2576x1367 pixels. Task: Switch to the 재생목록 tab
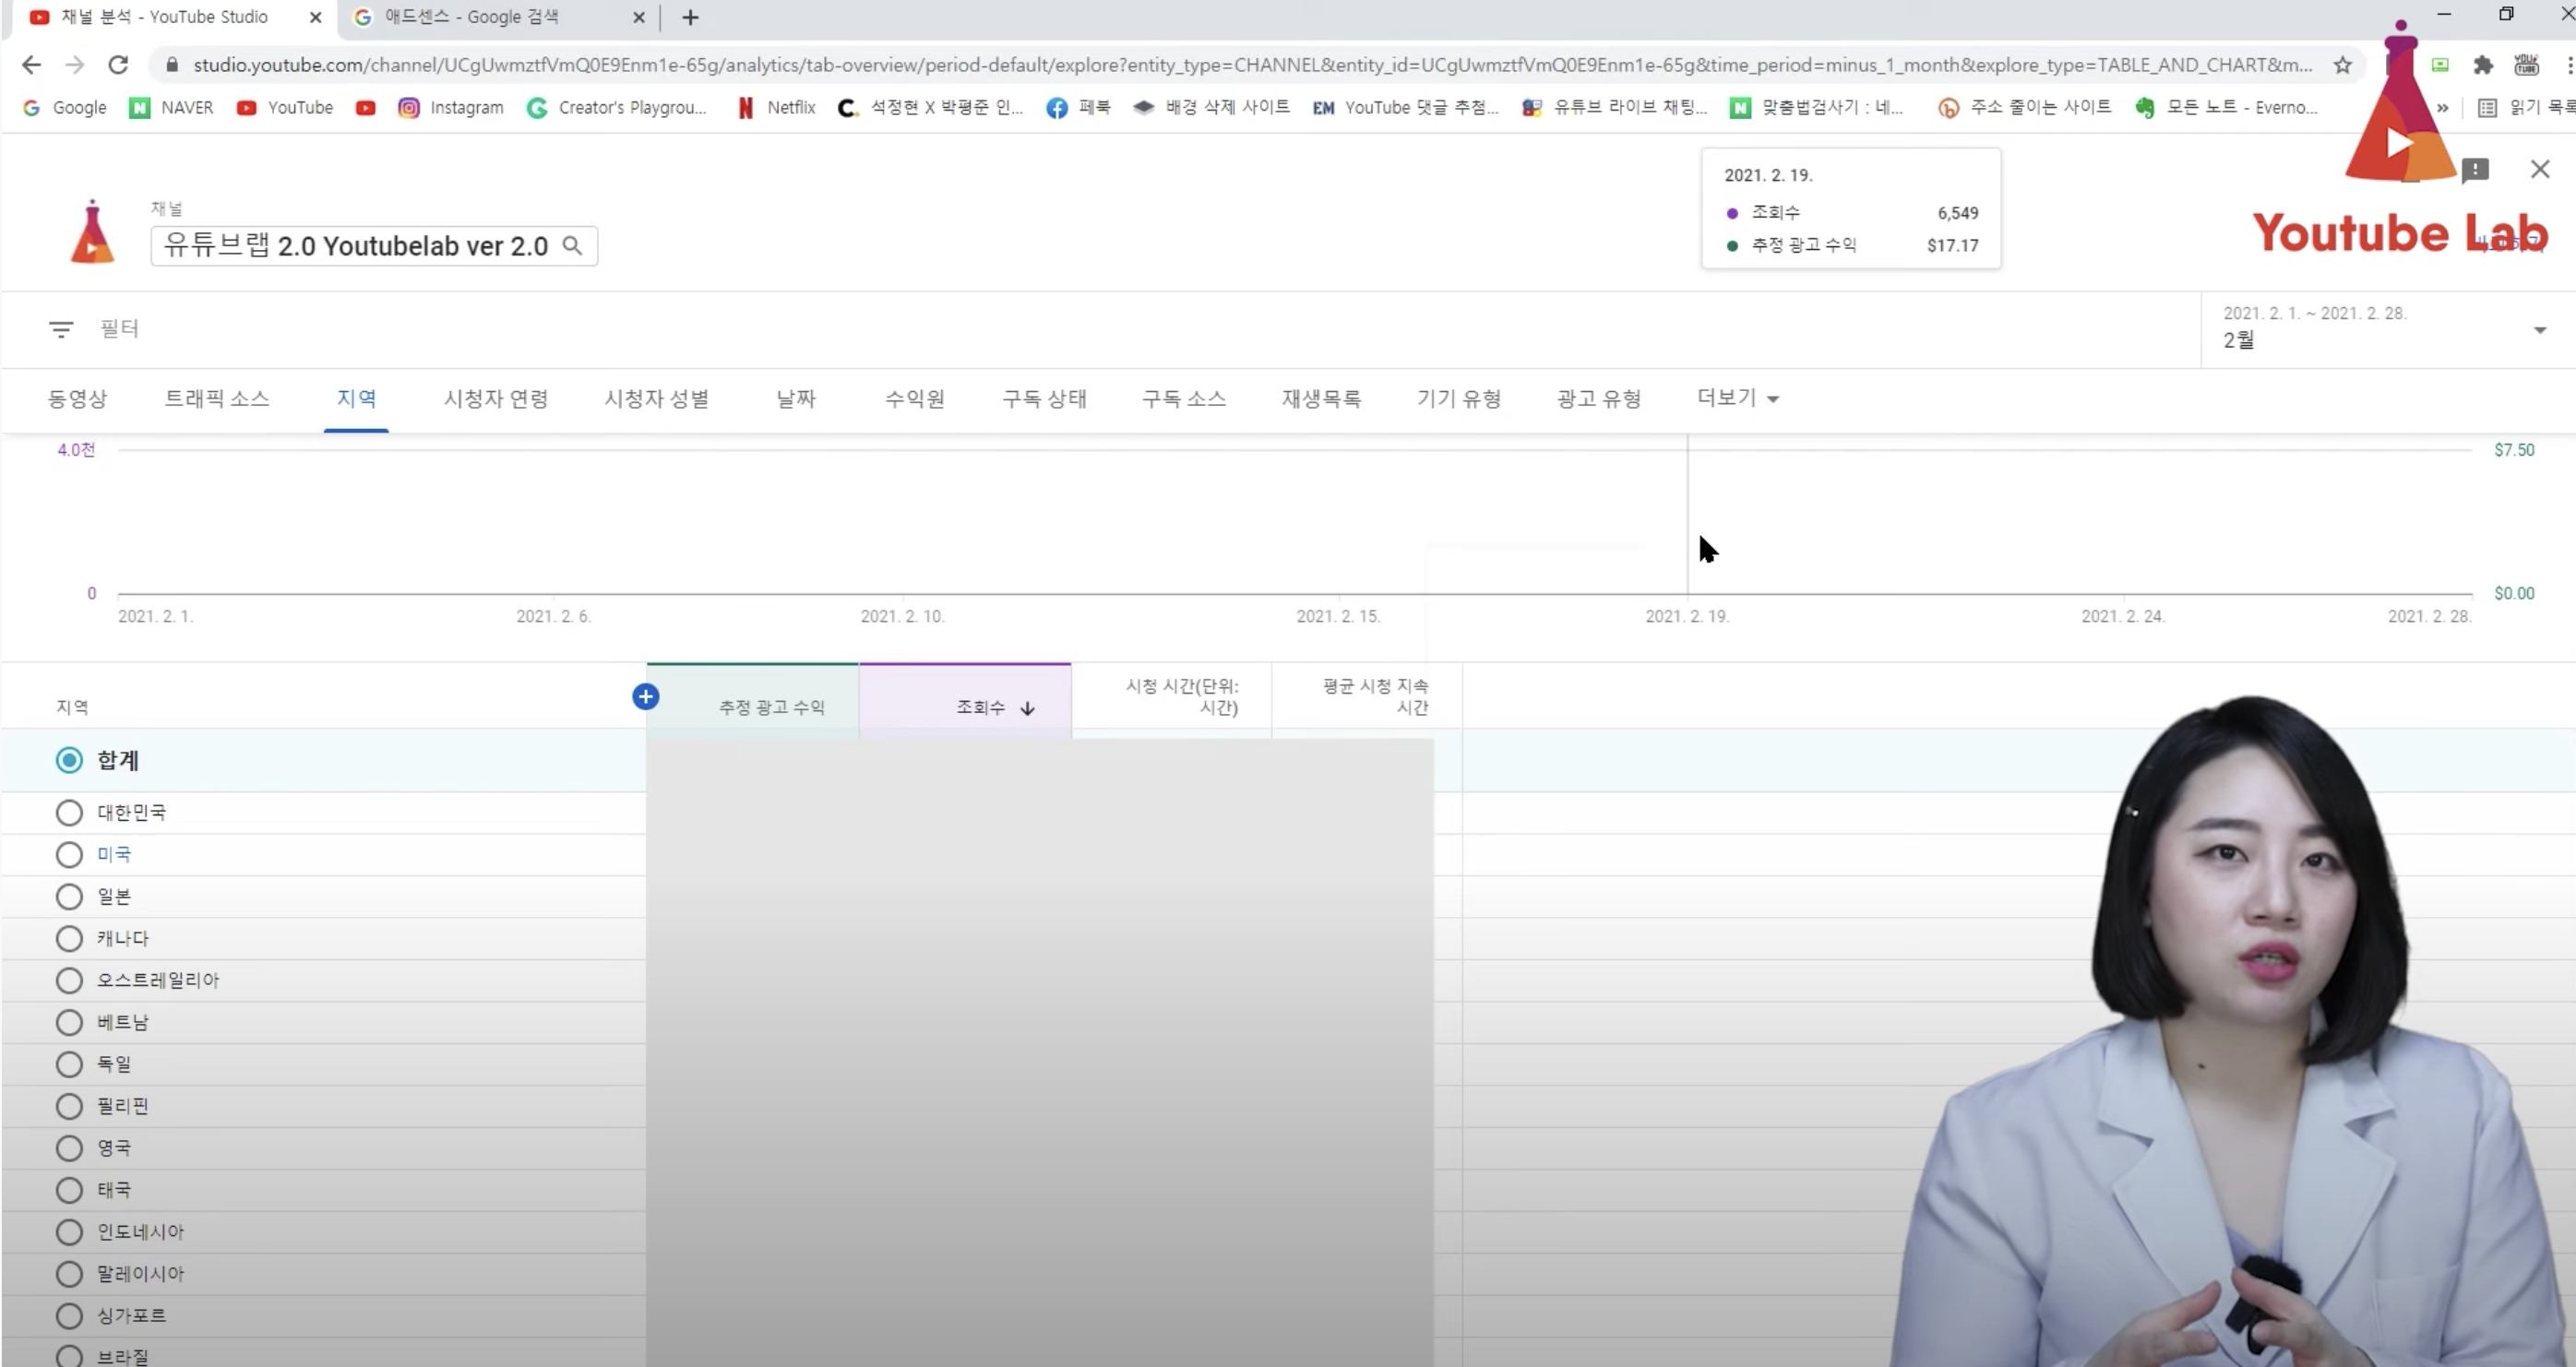tap(1321, 399)
